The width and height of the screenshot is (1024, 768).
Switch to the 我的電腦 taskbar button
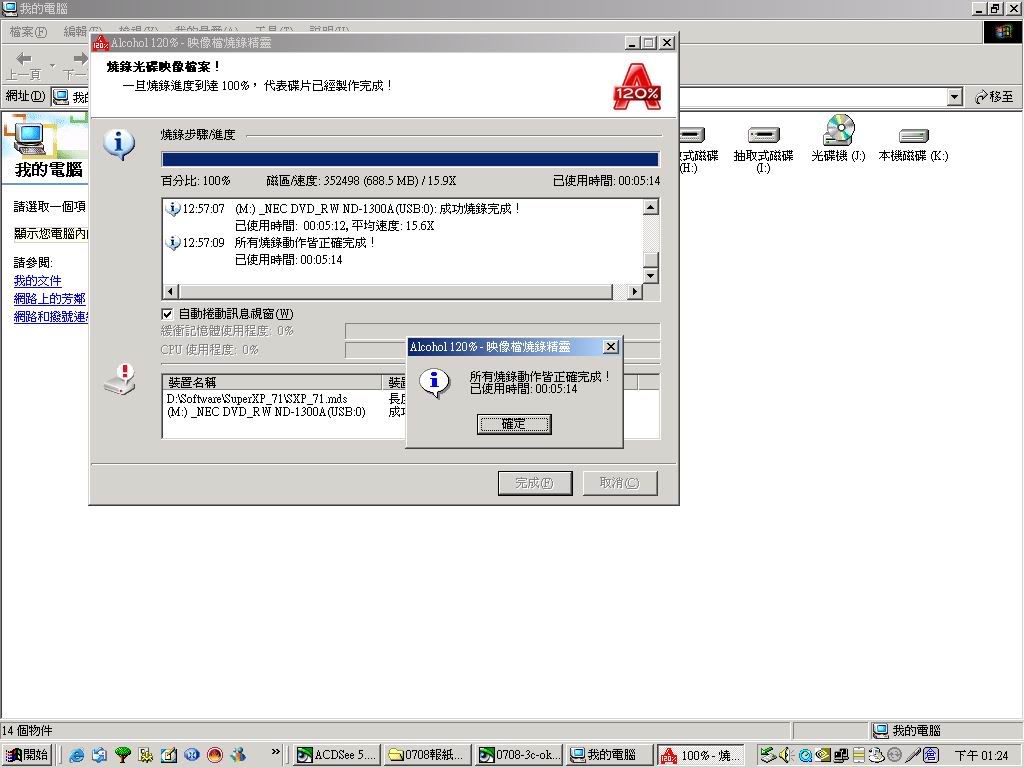[x=610, y=755]
